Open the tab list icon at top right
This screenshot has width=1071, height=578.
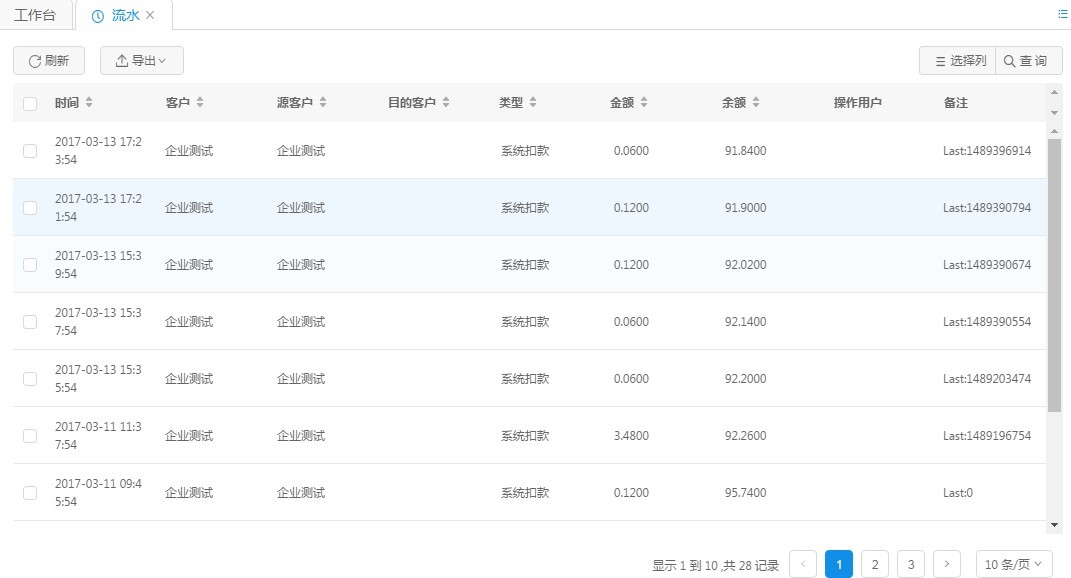[1063, 14]
